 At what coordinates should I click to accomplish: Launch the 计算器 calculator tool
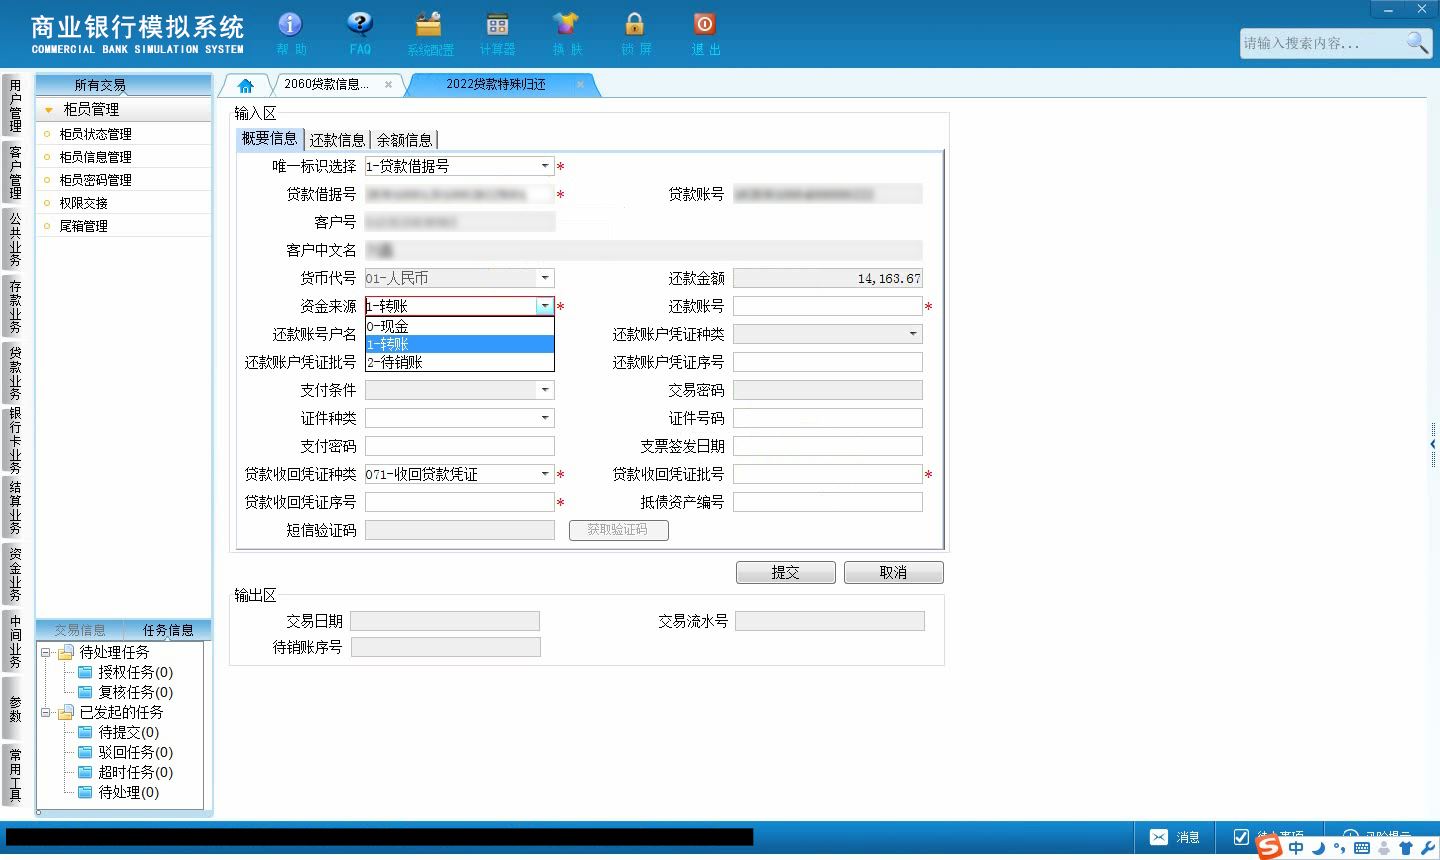click(x=497, y=24)
